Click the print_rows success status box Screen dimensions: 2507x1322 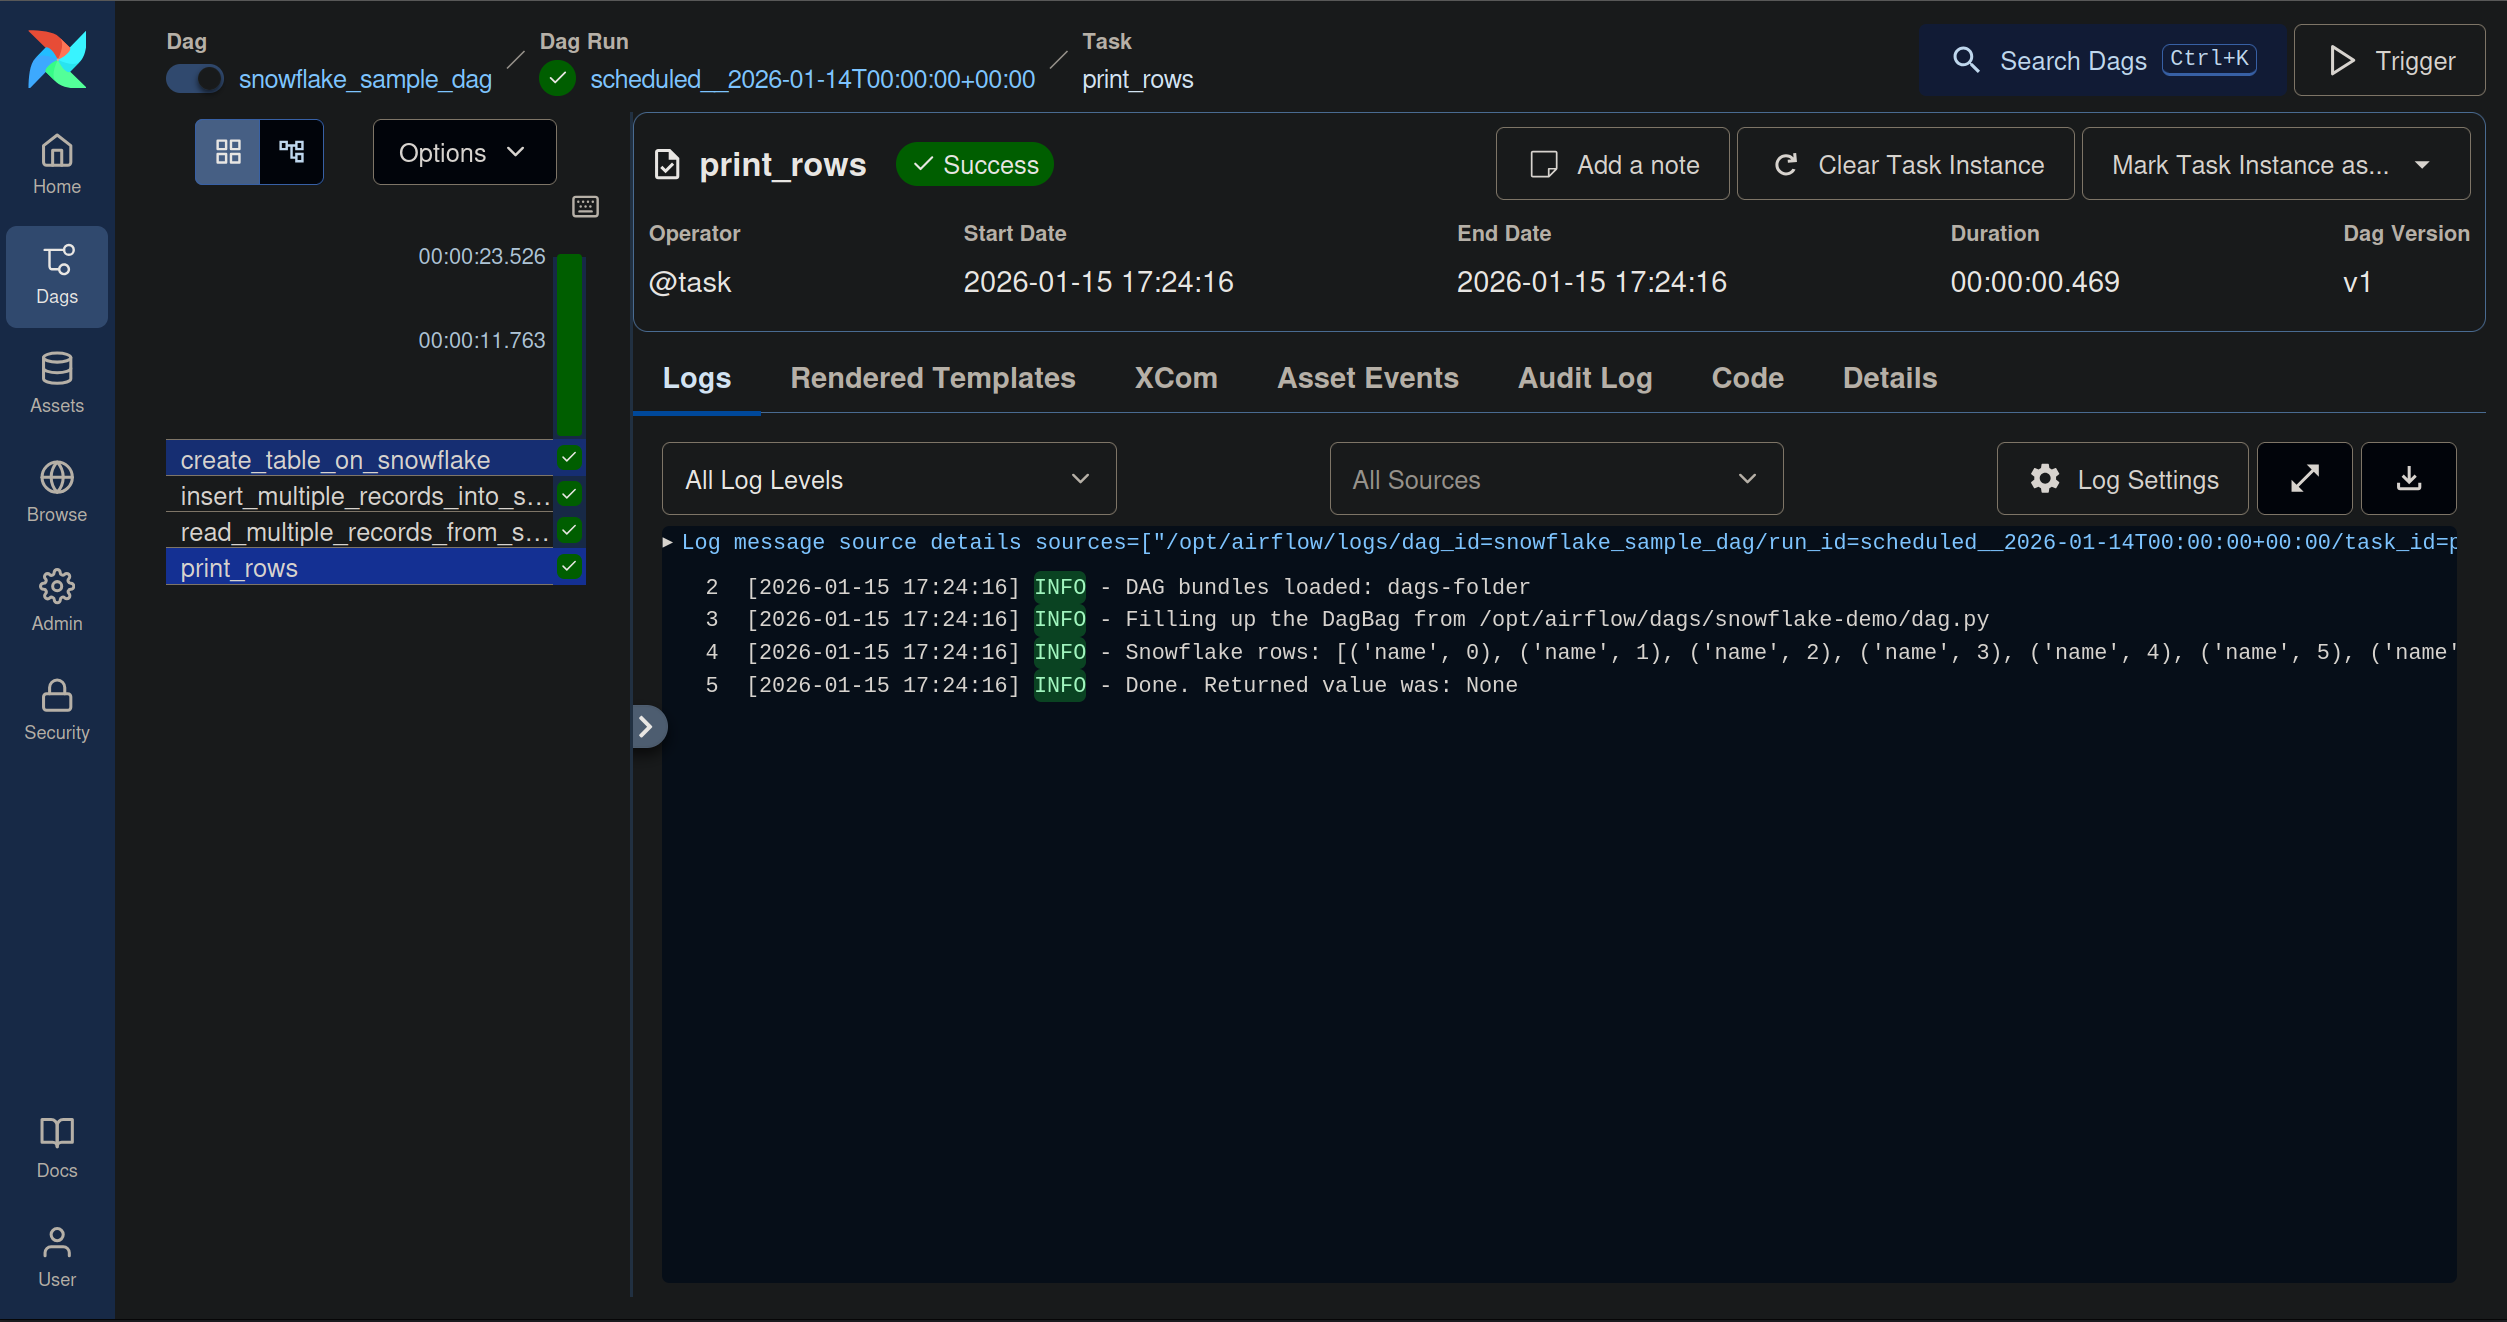click(x=569, y=567)
